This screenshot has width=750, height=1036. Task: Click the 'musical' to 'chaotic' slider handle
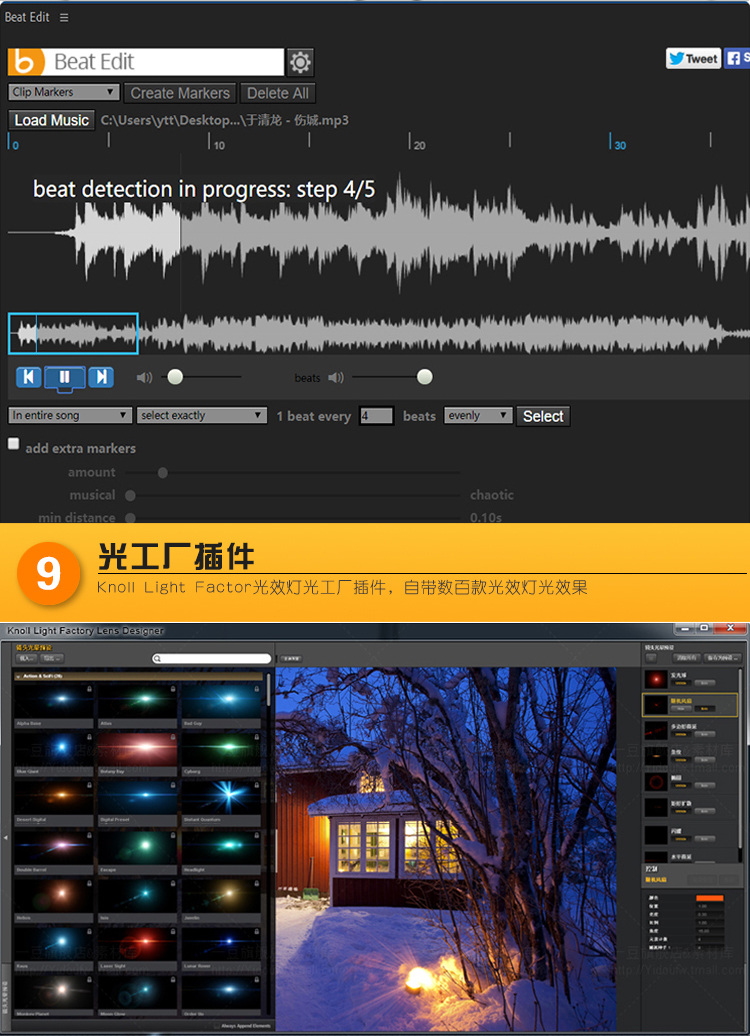click(x=131, y=496)
